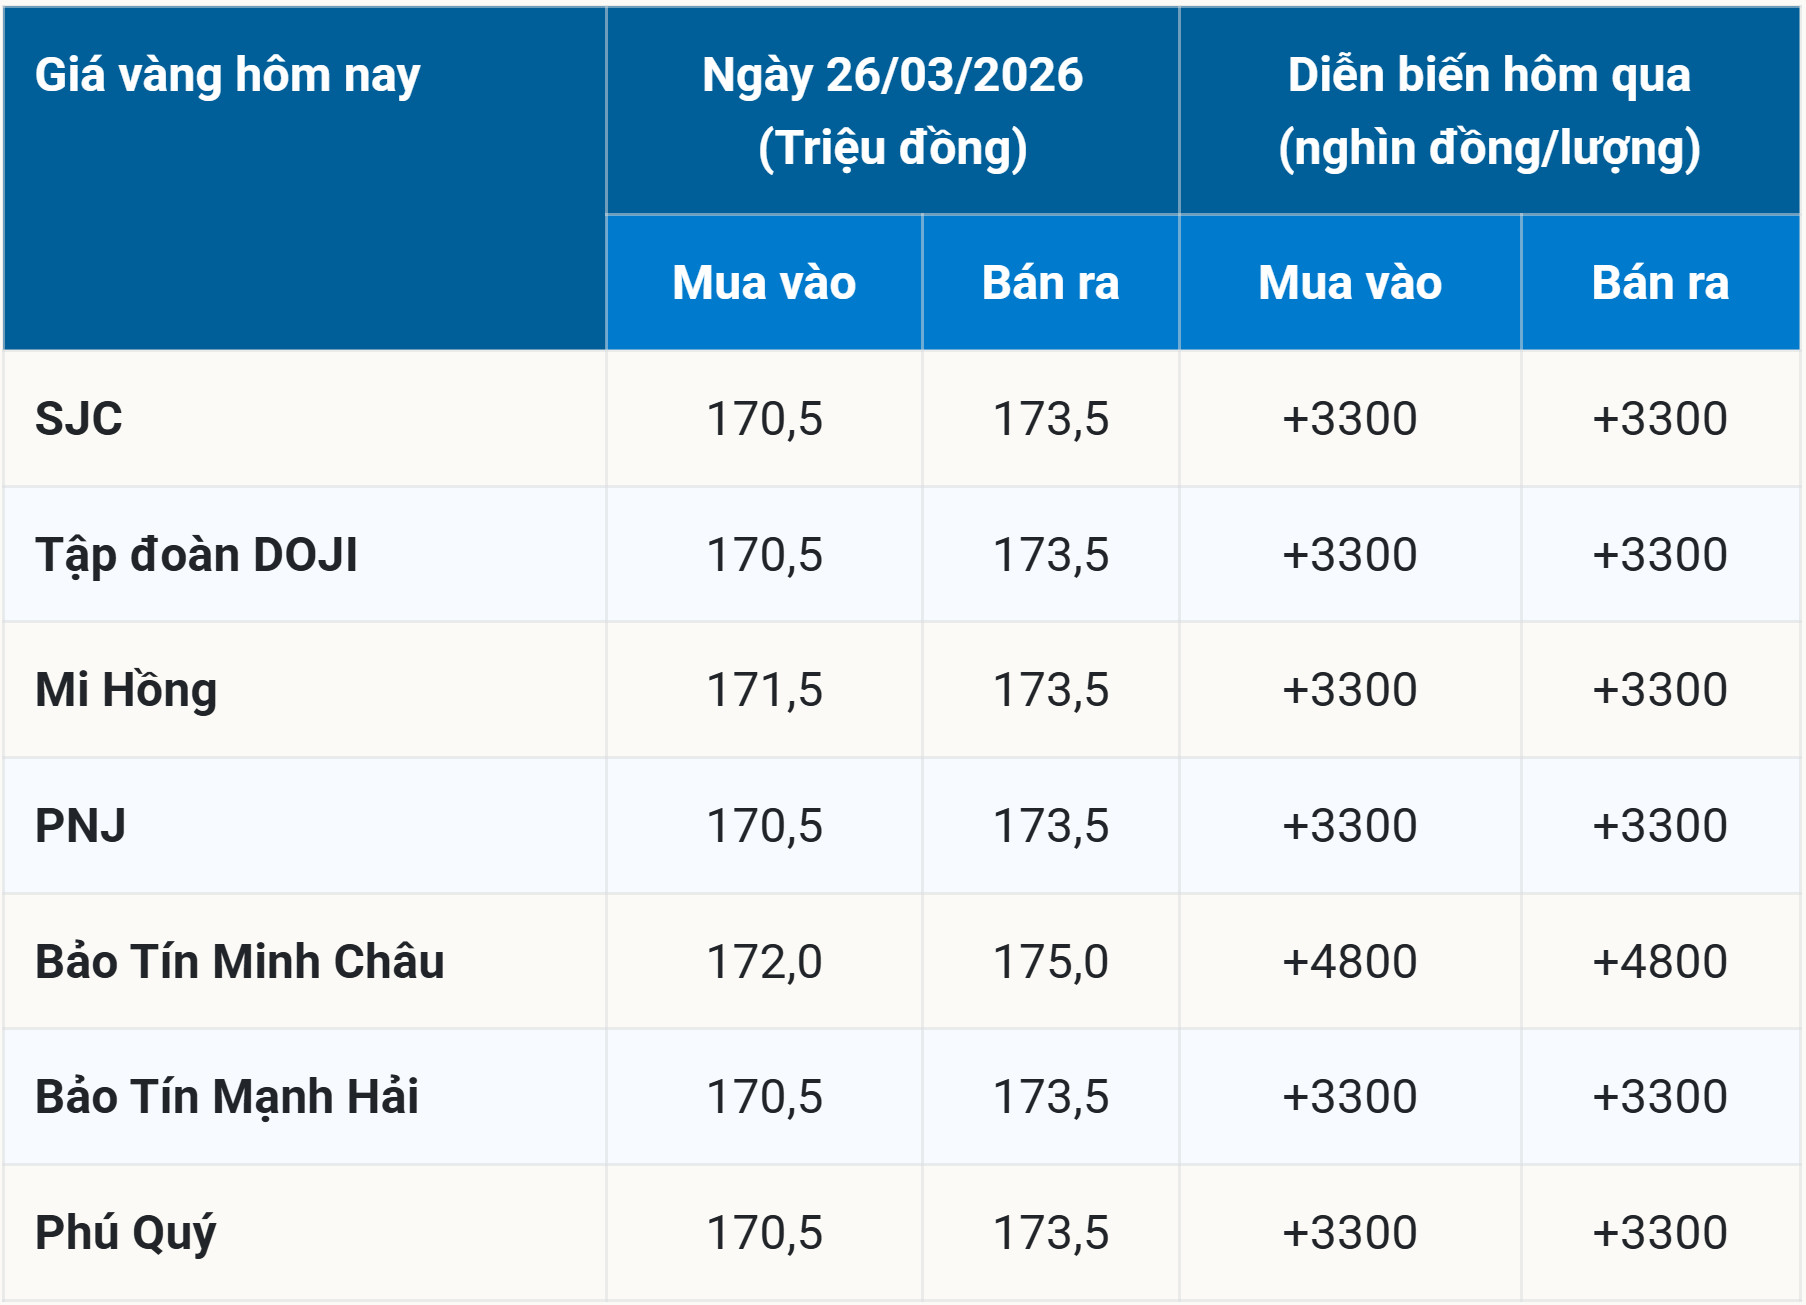
Task: Select the Bảo Tín Minh Châu label
Action: point(240,962)
